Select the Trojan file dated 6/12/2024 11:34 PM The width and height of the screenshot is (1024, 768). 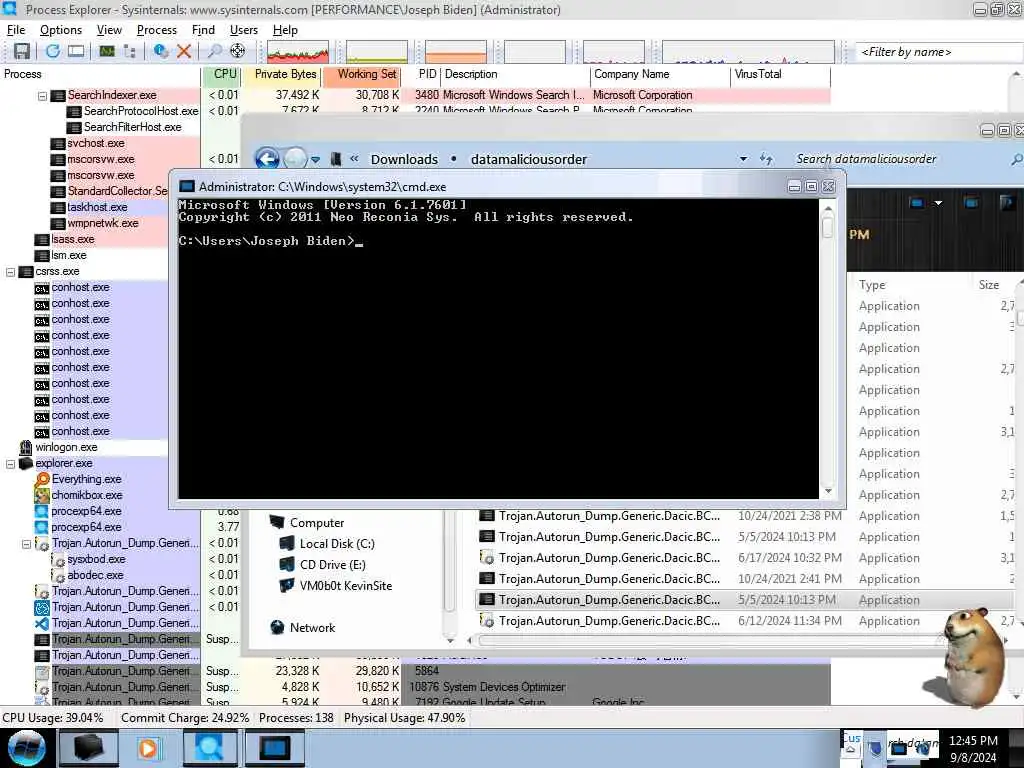coord(744,621)
